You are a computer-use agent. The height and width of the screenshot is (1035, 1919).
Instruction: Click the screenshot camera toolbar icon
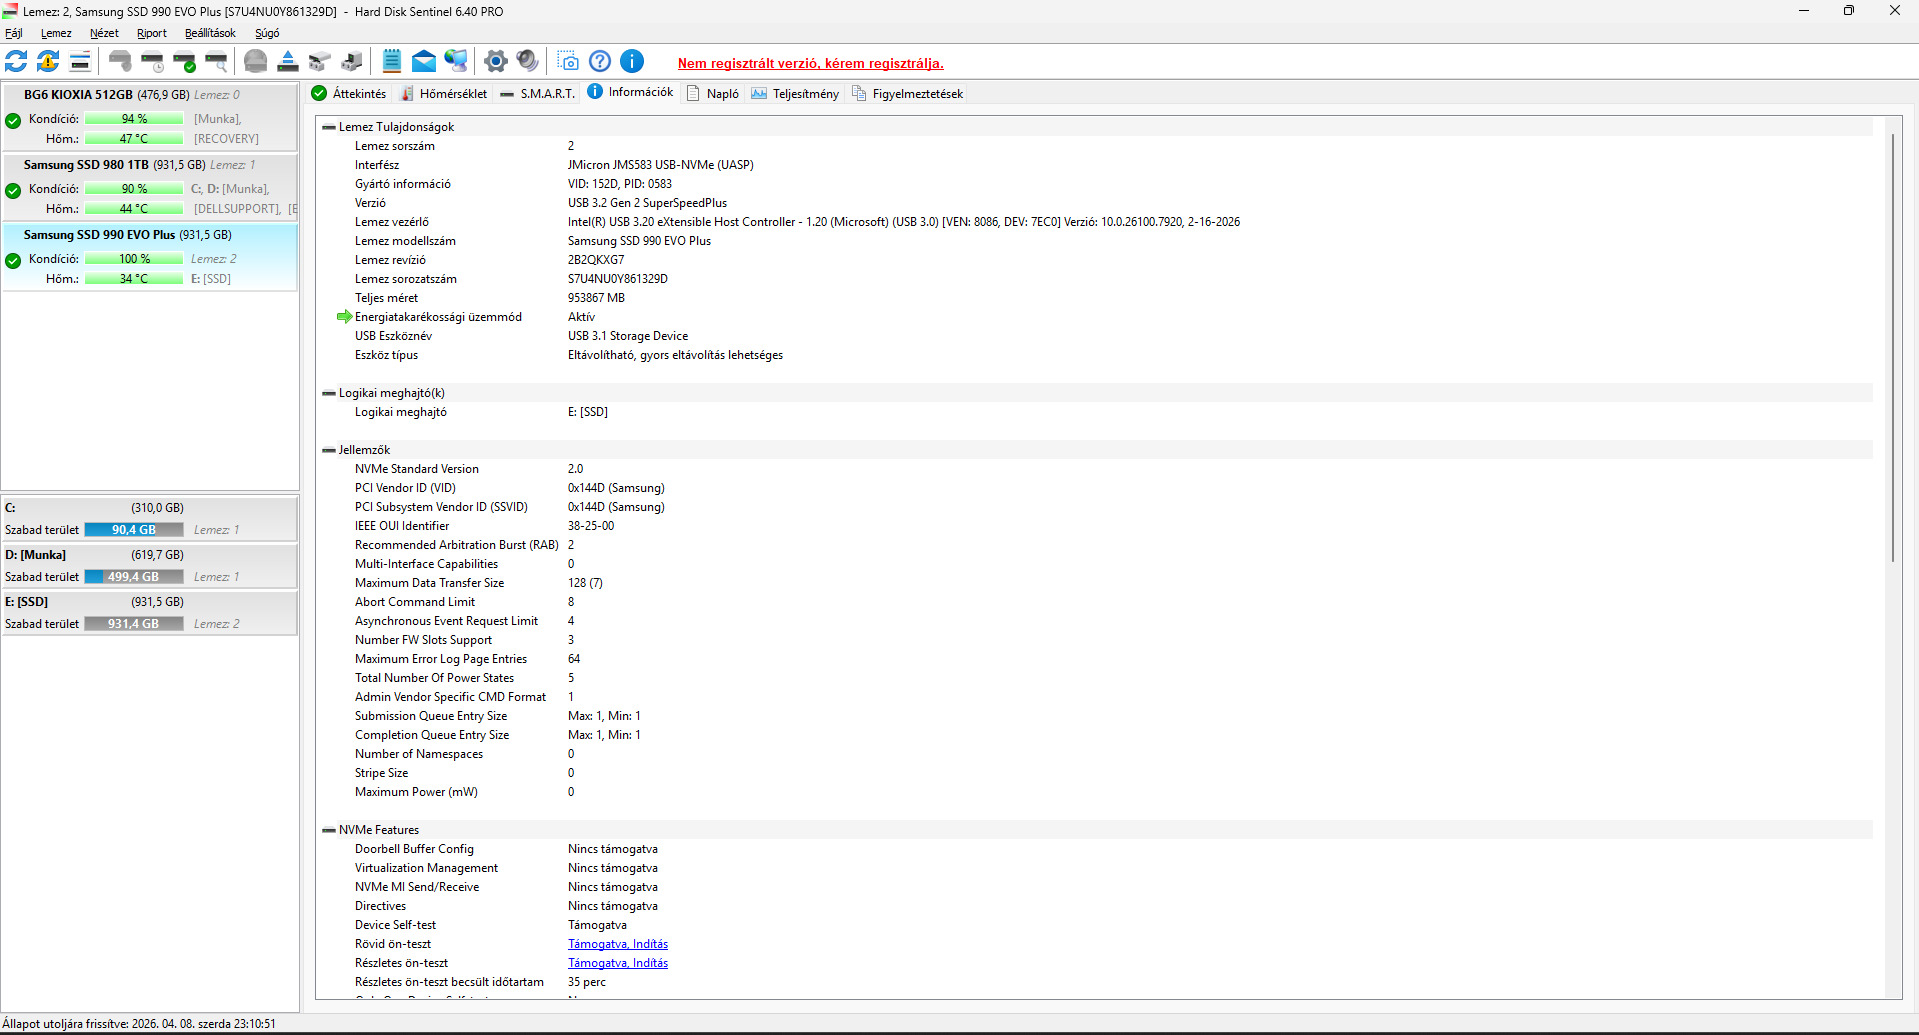568,61
